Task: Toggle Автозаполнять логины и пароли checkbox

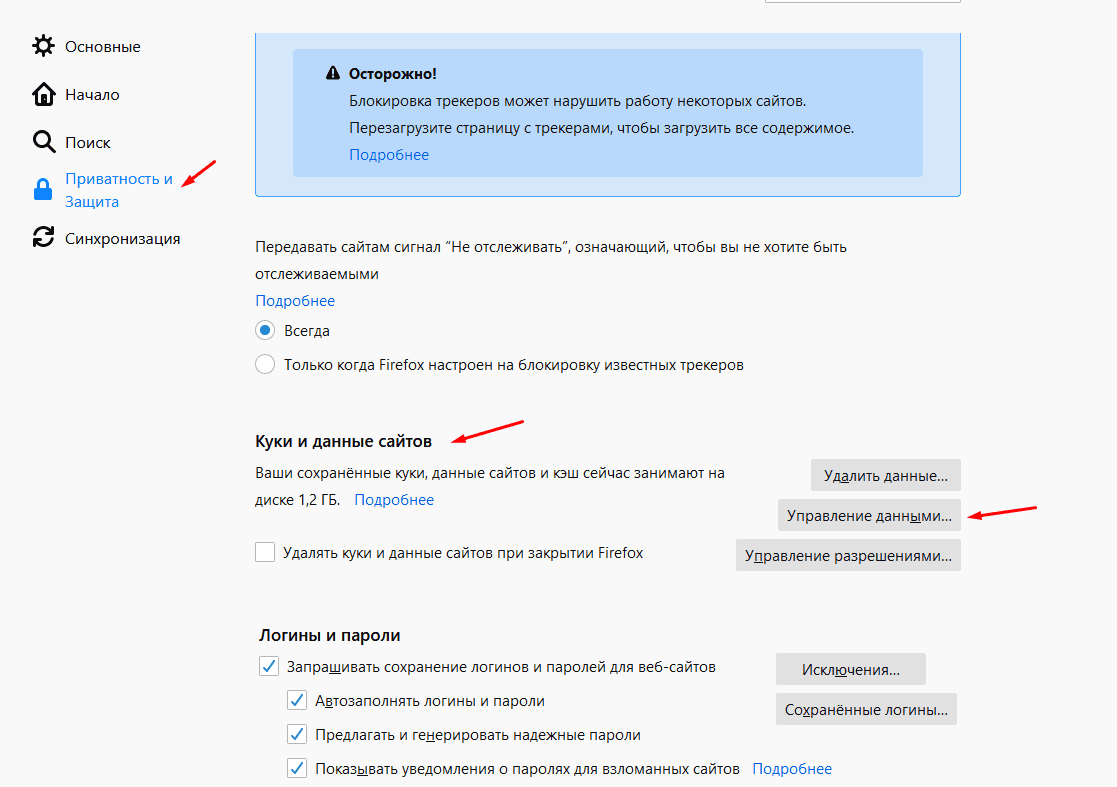Action: (x=297, y=700)
